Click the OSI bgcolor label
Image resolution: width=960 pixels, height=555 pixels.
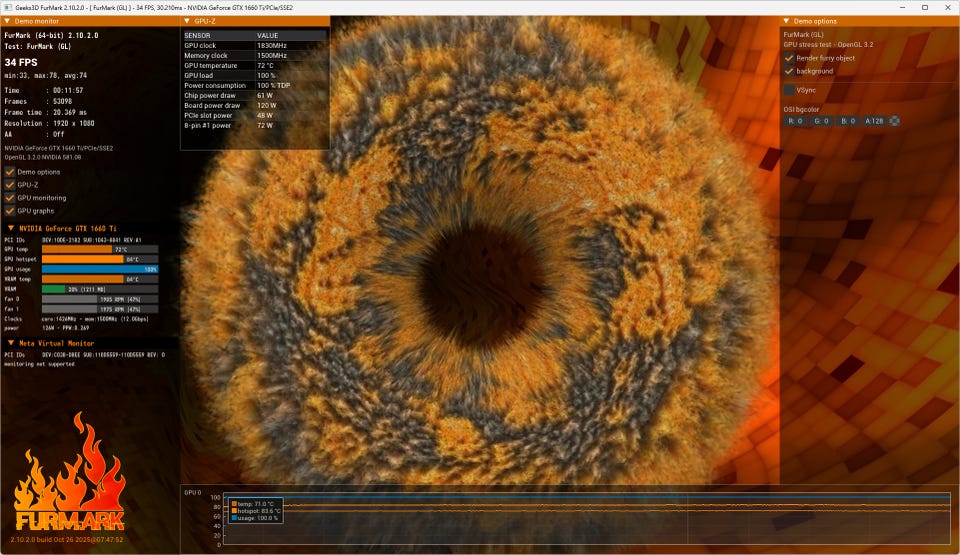point(801,109)
